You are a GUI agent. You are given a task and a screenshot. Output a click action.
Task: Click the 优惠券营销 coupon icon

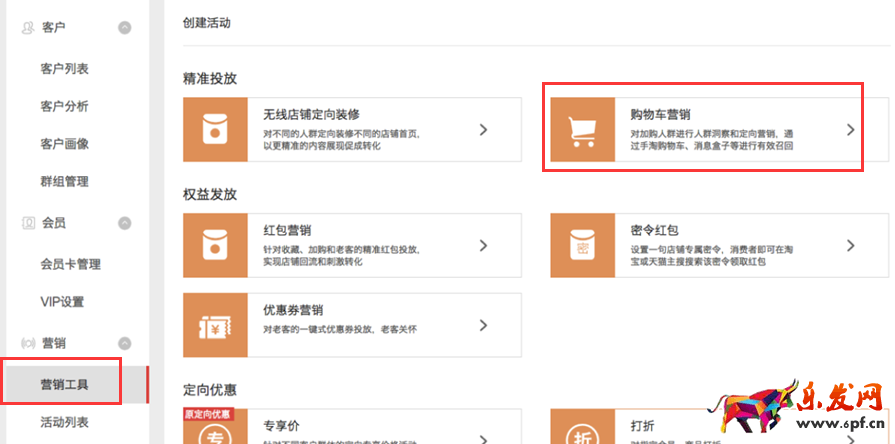click(215, 325)
